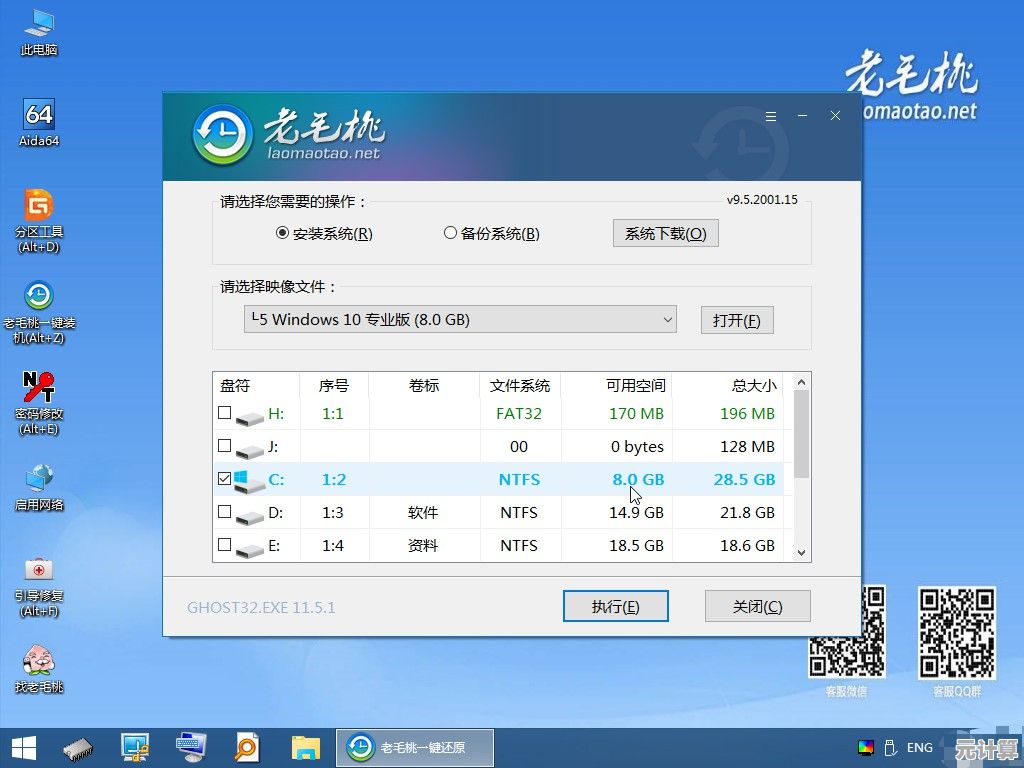Click the 执行 execute button
Image resolution: width=1024 pixels, height=768 pixels.
click(x=615, y=606)
